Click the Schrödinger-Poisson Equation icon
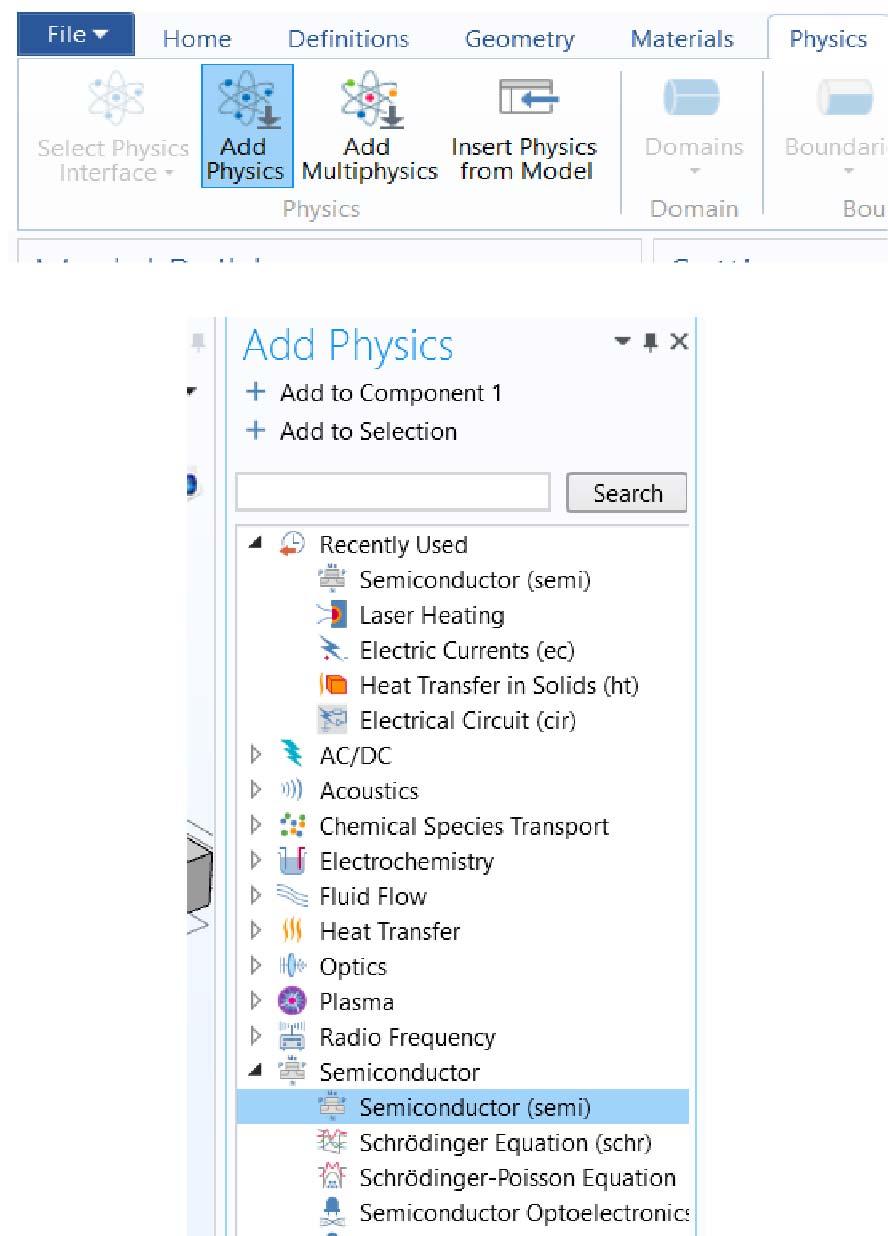This screenshot has height=1236, width=888. [331, 1178]
